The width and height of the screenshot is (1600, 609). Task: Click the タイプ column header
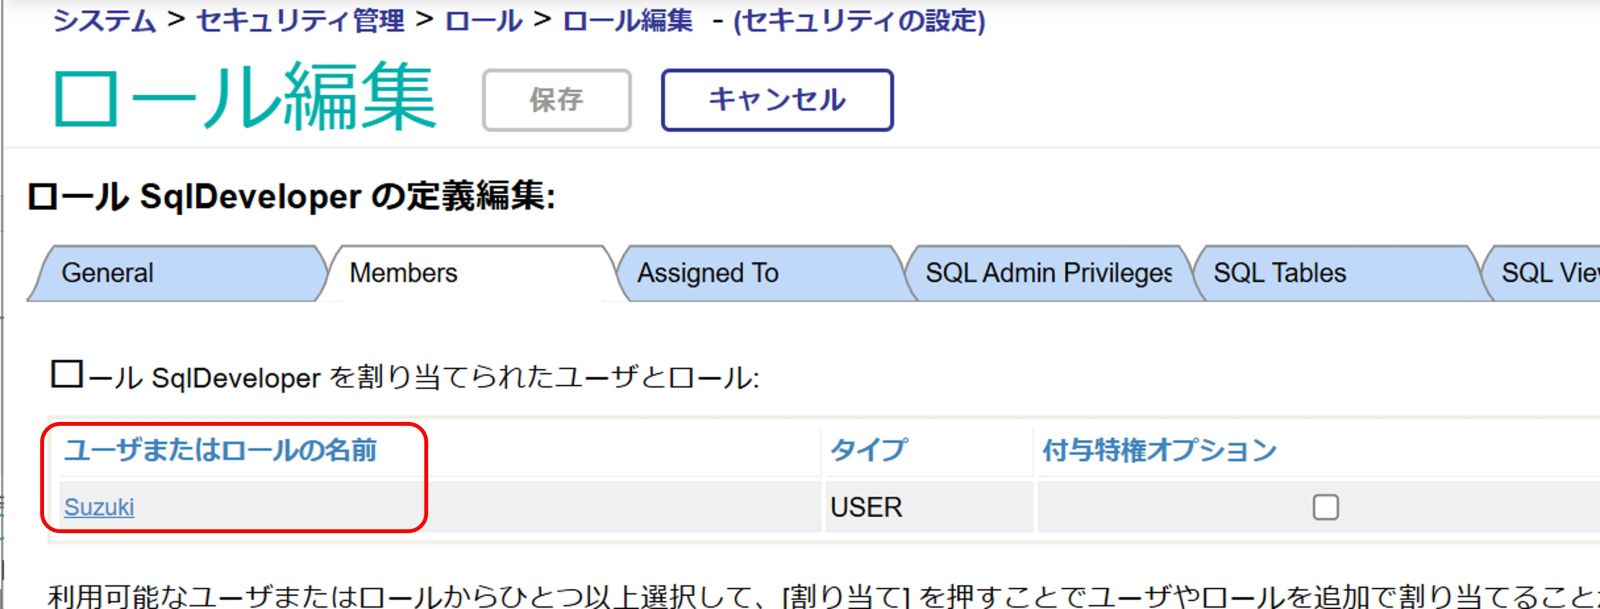[x=868, y=450]
